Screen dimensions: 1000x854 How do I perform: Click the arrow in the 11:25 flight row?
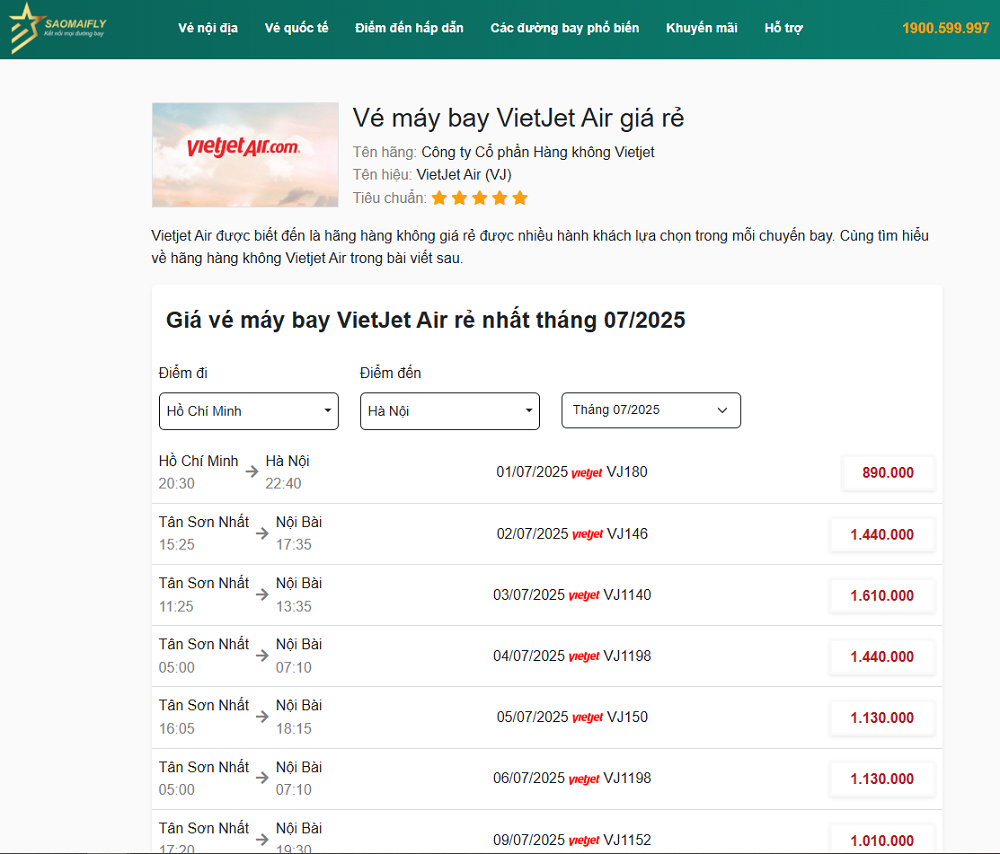click(262, 594)
